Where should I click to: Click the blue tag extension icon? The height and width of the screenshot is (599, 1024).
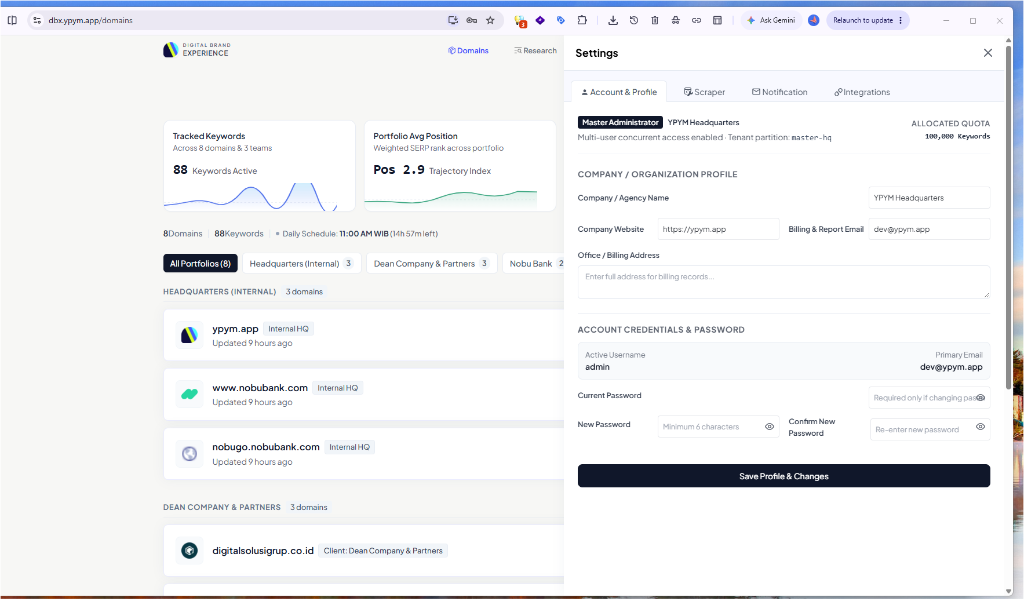[560, 20]
